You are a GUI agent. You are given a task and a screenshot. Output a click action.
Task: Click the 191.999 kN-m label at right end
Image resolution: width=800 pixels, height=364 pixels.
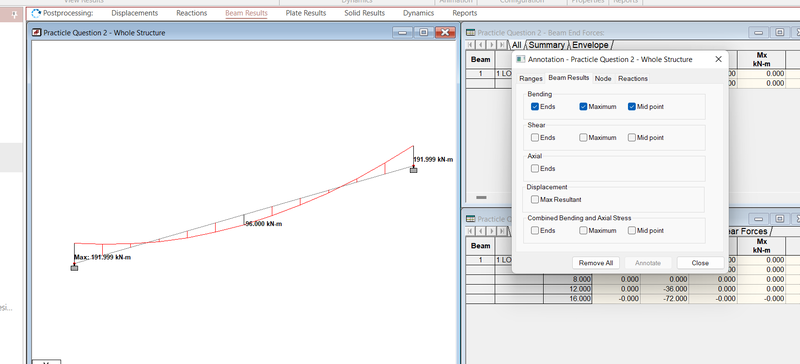click(x=433, y=159)
